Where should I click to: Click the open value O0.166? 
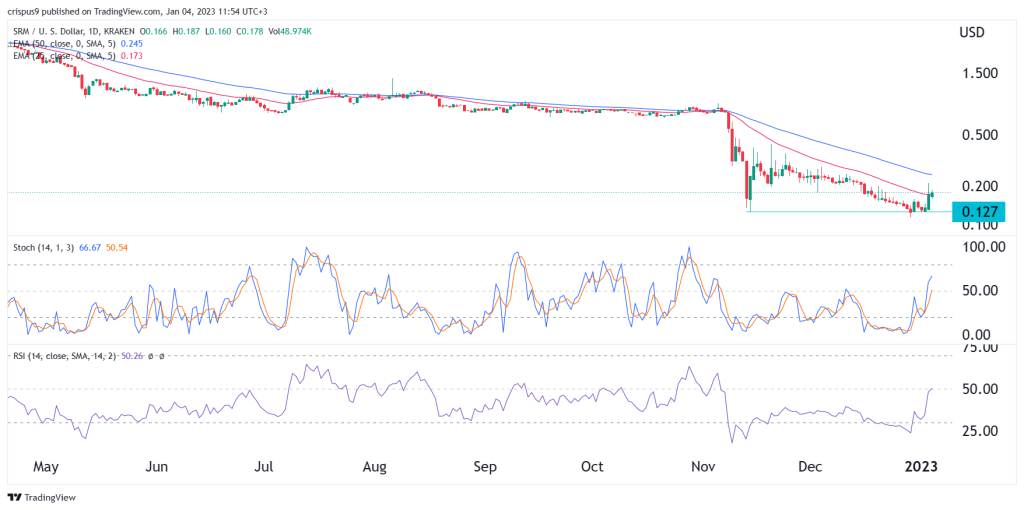click(x=152, y=33)
